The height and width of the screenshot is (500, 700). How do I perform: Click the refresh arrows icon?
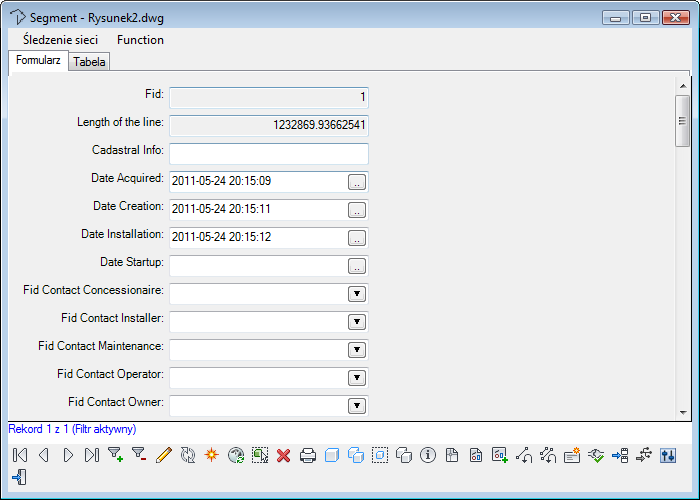[x=188, y=455]
